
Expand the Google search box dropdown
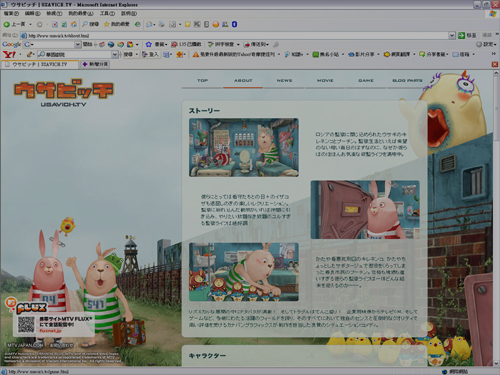click(78, 44)
